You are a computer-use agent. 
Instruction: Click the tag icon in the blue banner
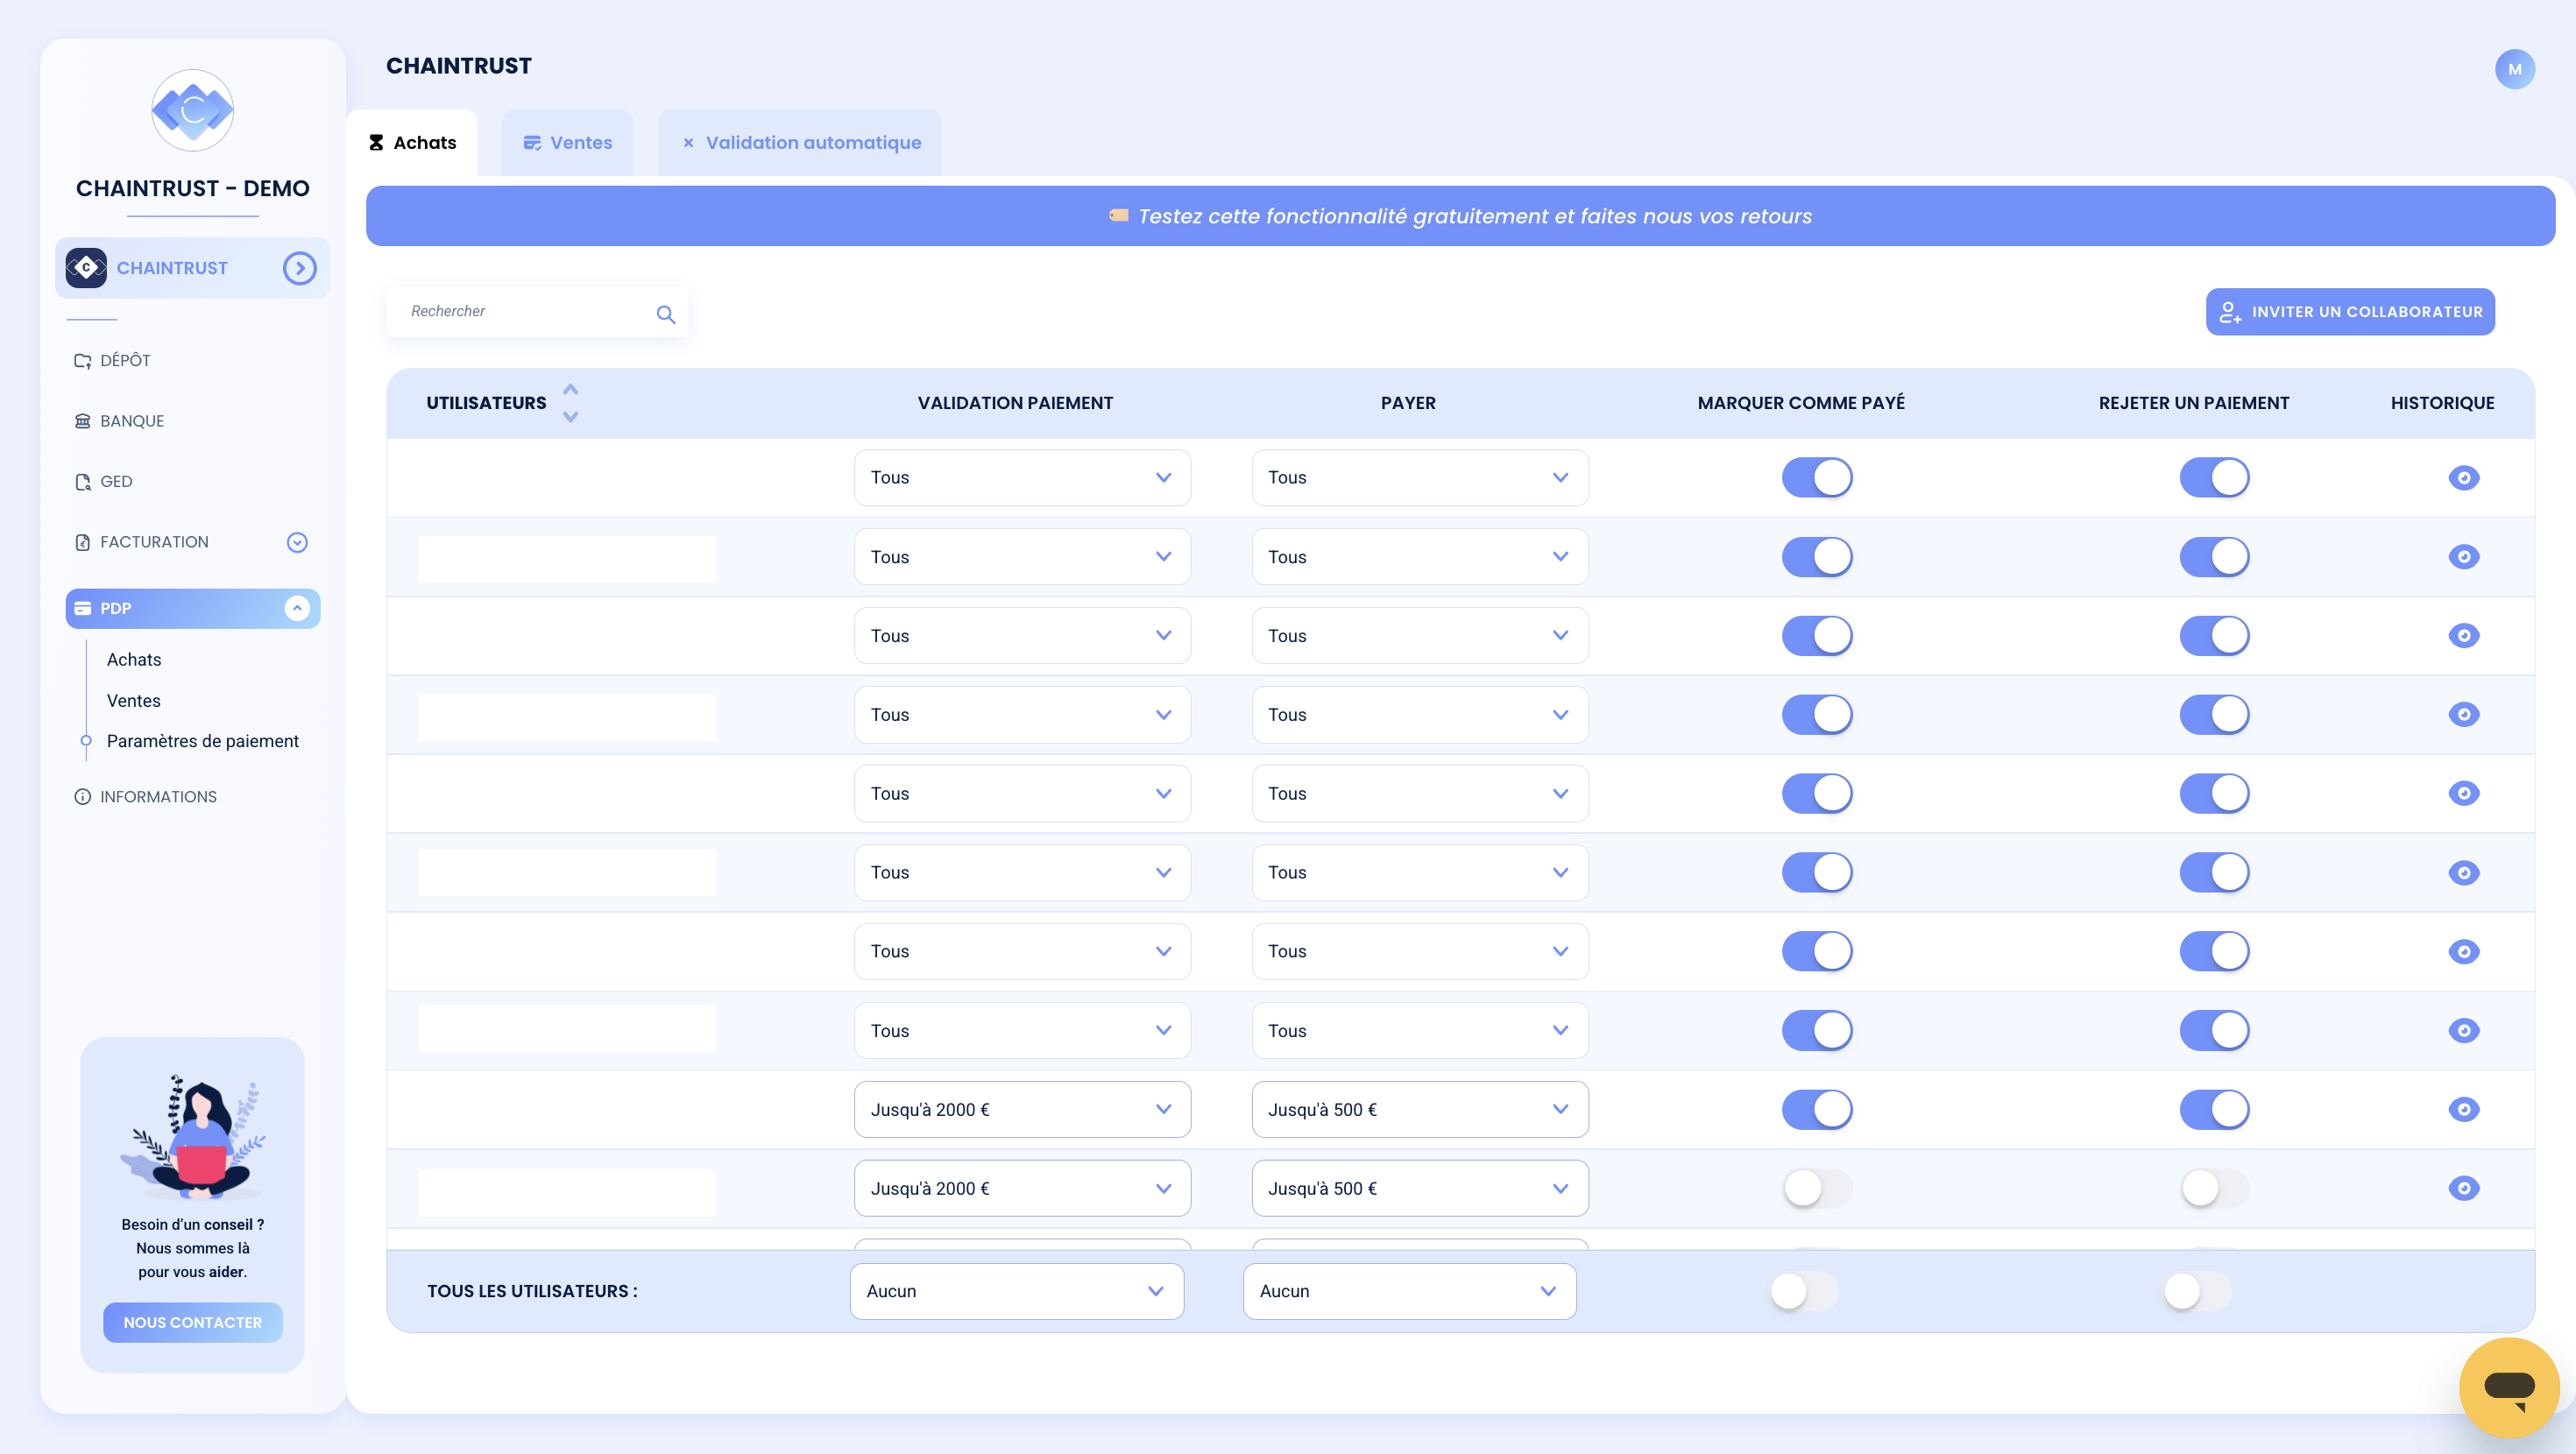click(x=1118, y=216)
